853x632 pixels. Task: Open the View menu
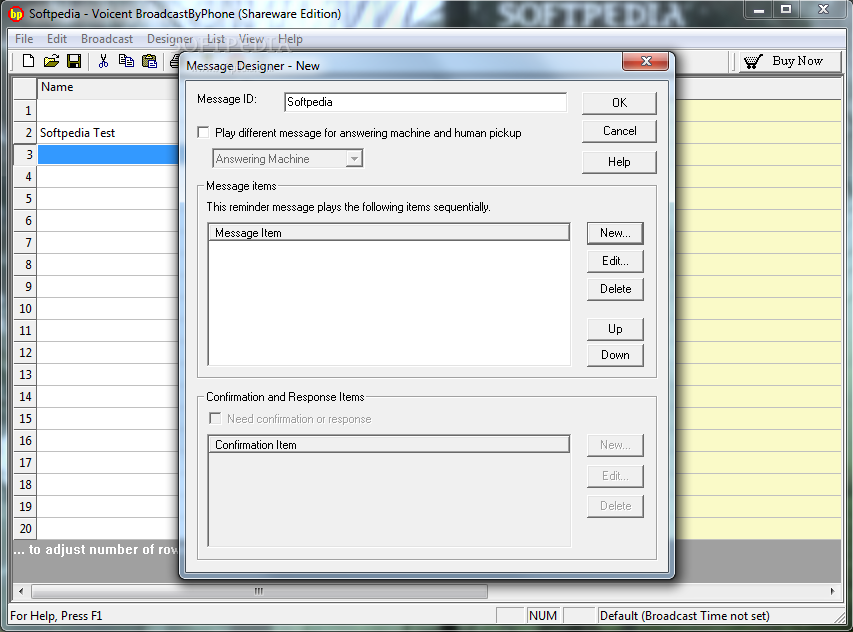(251, 39)
